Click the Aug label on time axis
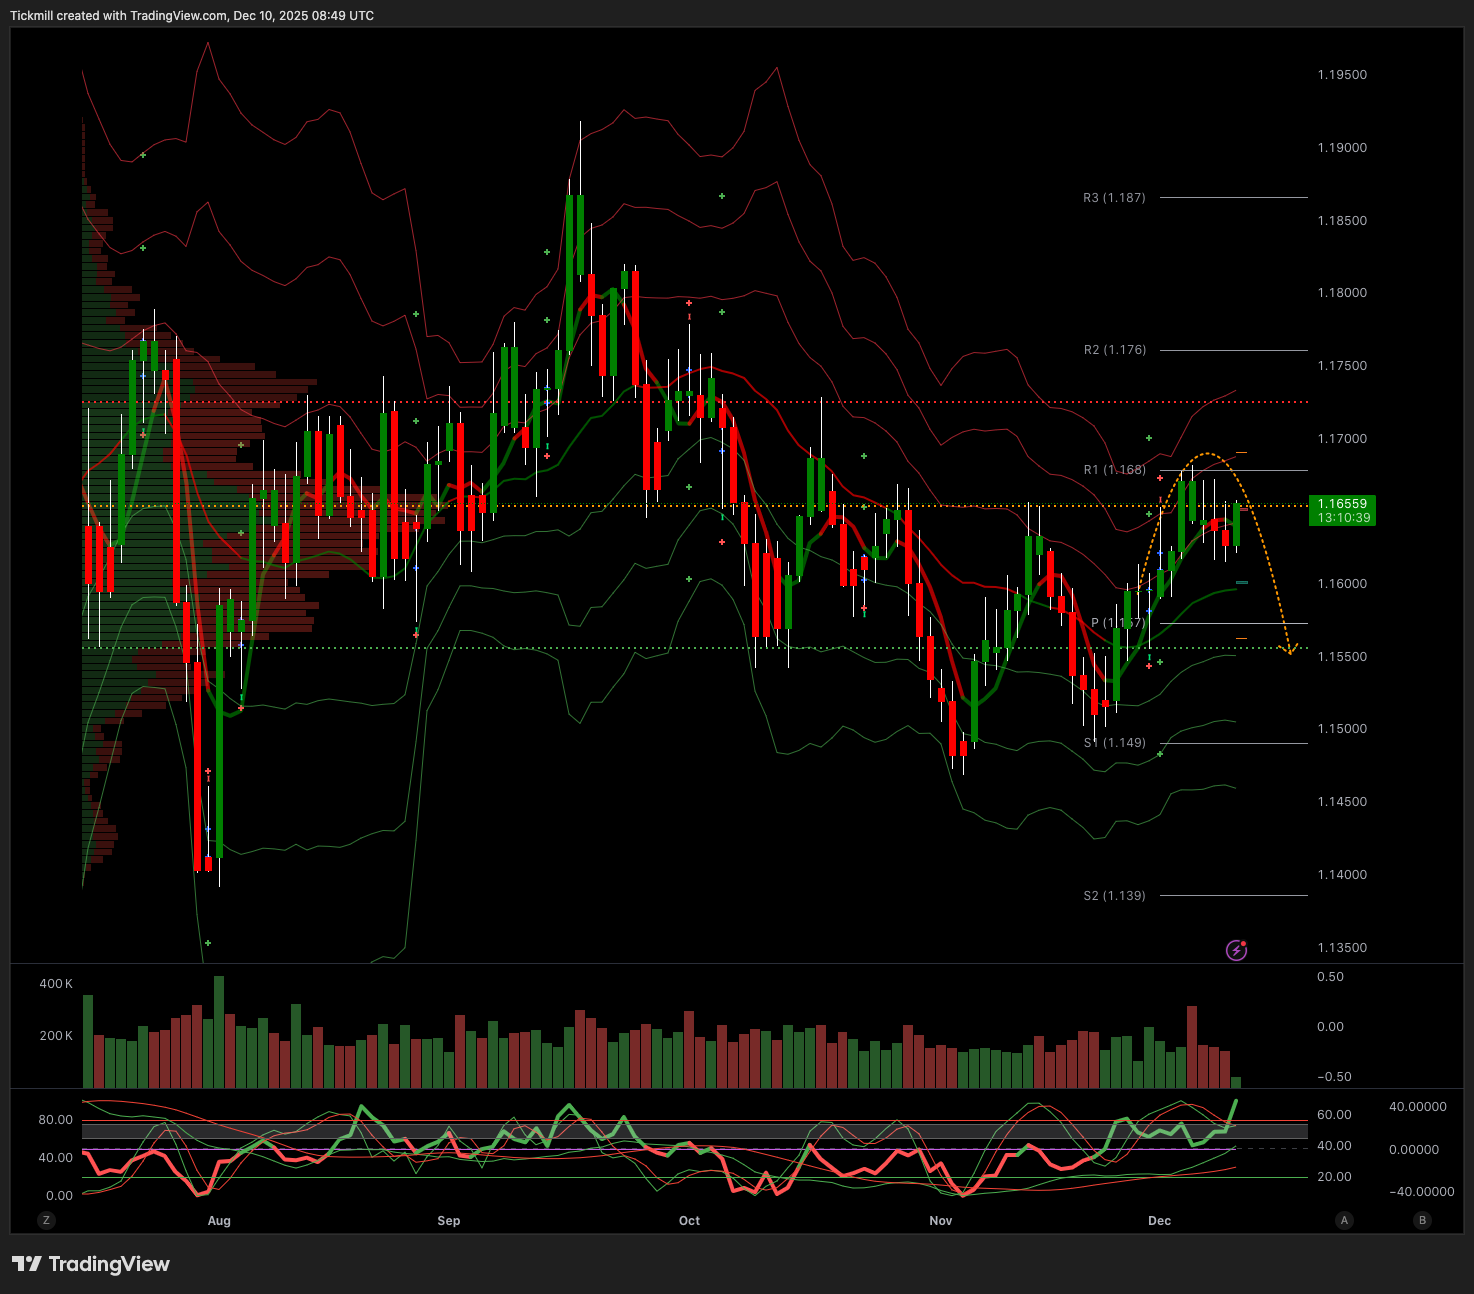 tap(219, 1221)
